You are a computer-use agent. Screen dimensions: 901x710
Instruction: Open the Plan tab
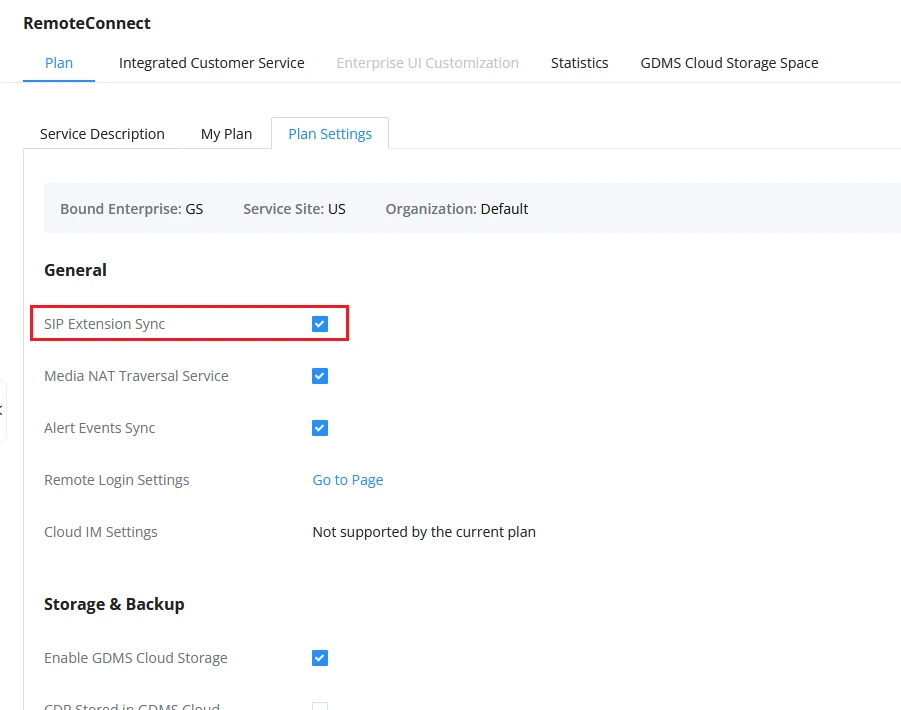(x=59, y=63)
